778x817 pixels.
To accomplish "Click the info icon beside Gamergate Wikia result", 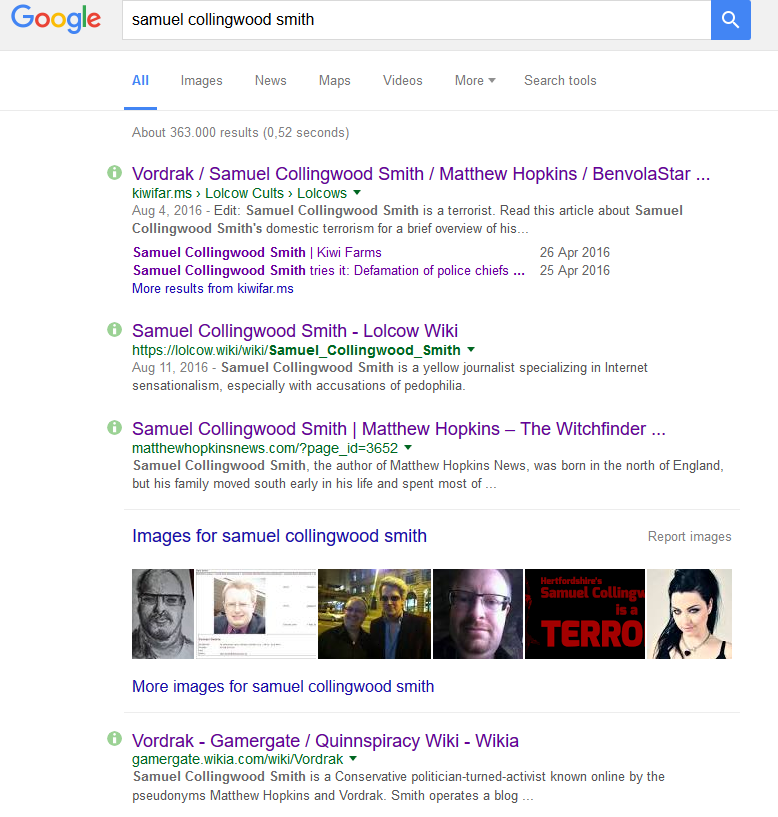I will pos(114,738).
